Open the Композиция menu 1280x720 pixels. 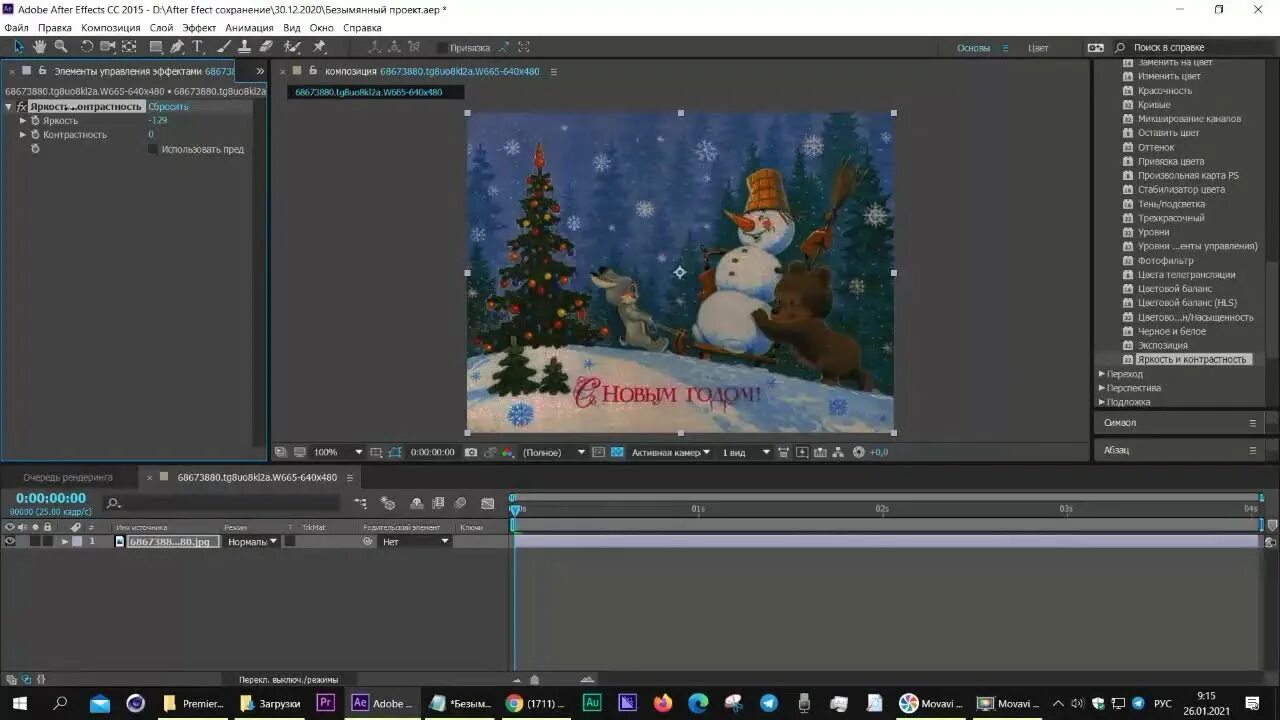110,28
